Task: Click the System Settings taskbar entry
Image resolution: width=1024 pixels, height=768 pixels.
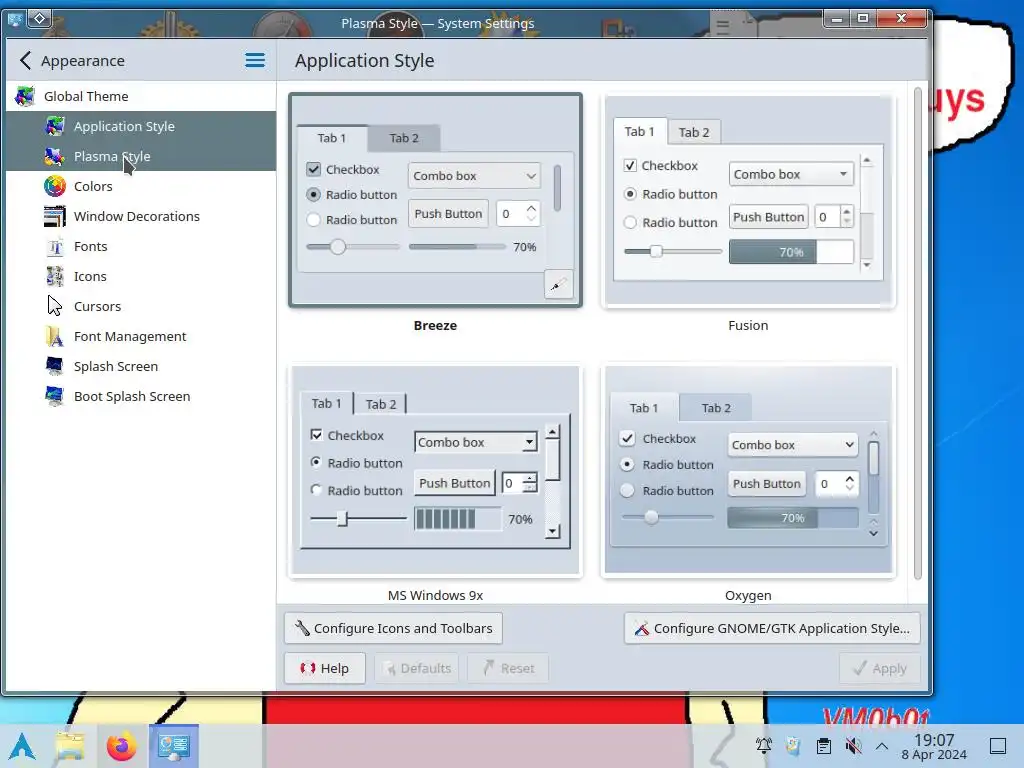Action: pos(174,746)
